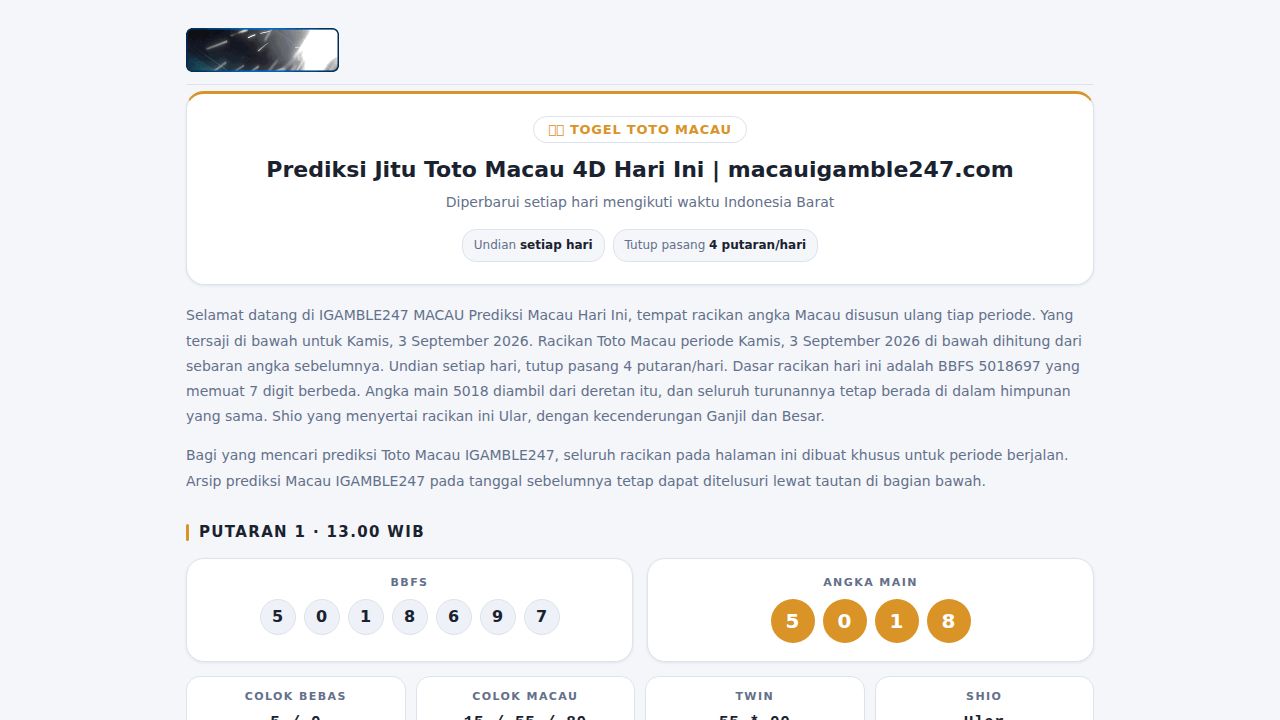Screen dimensions: 1280x720
Task: Select the "Diperbarui setiap hari" subtitle text
Action: [x=640, y=202]
